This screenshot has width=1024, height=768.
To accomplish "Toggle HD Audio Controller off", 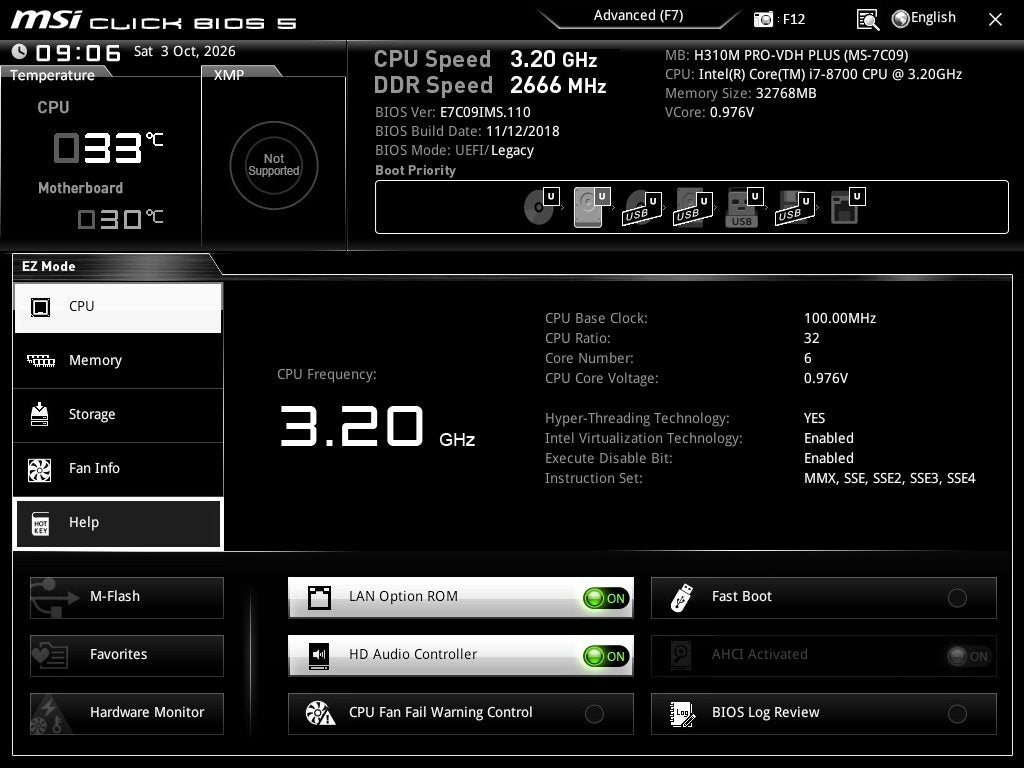I will [x=606, y=656].
